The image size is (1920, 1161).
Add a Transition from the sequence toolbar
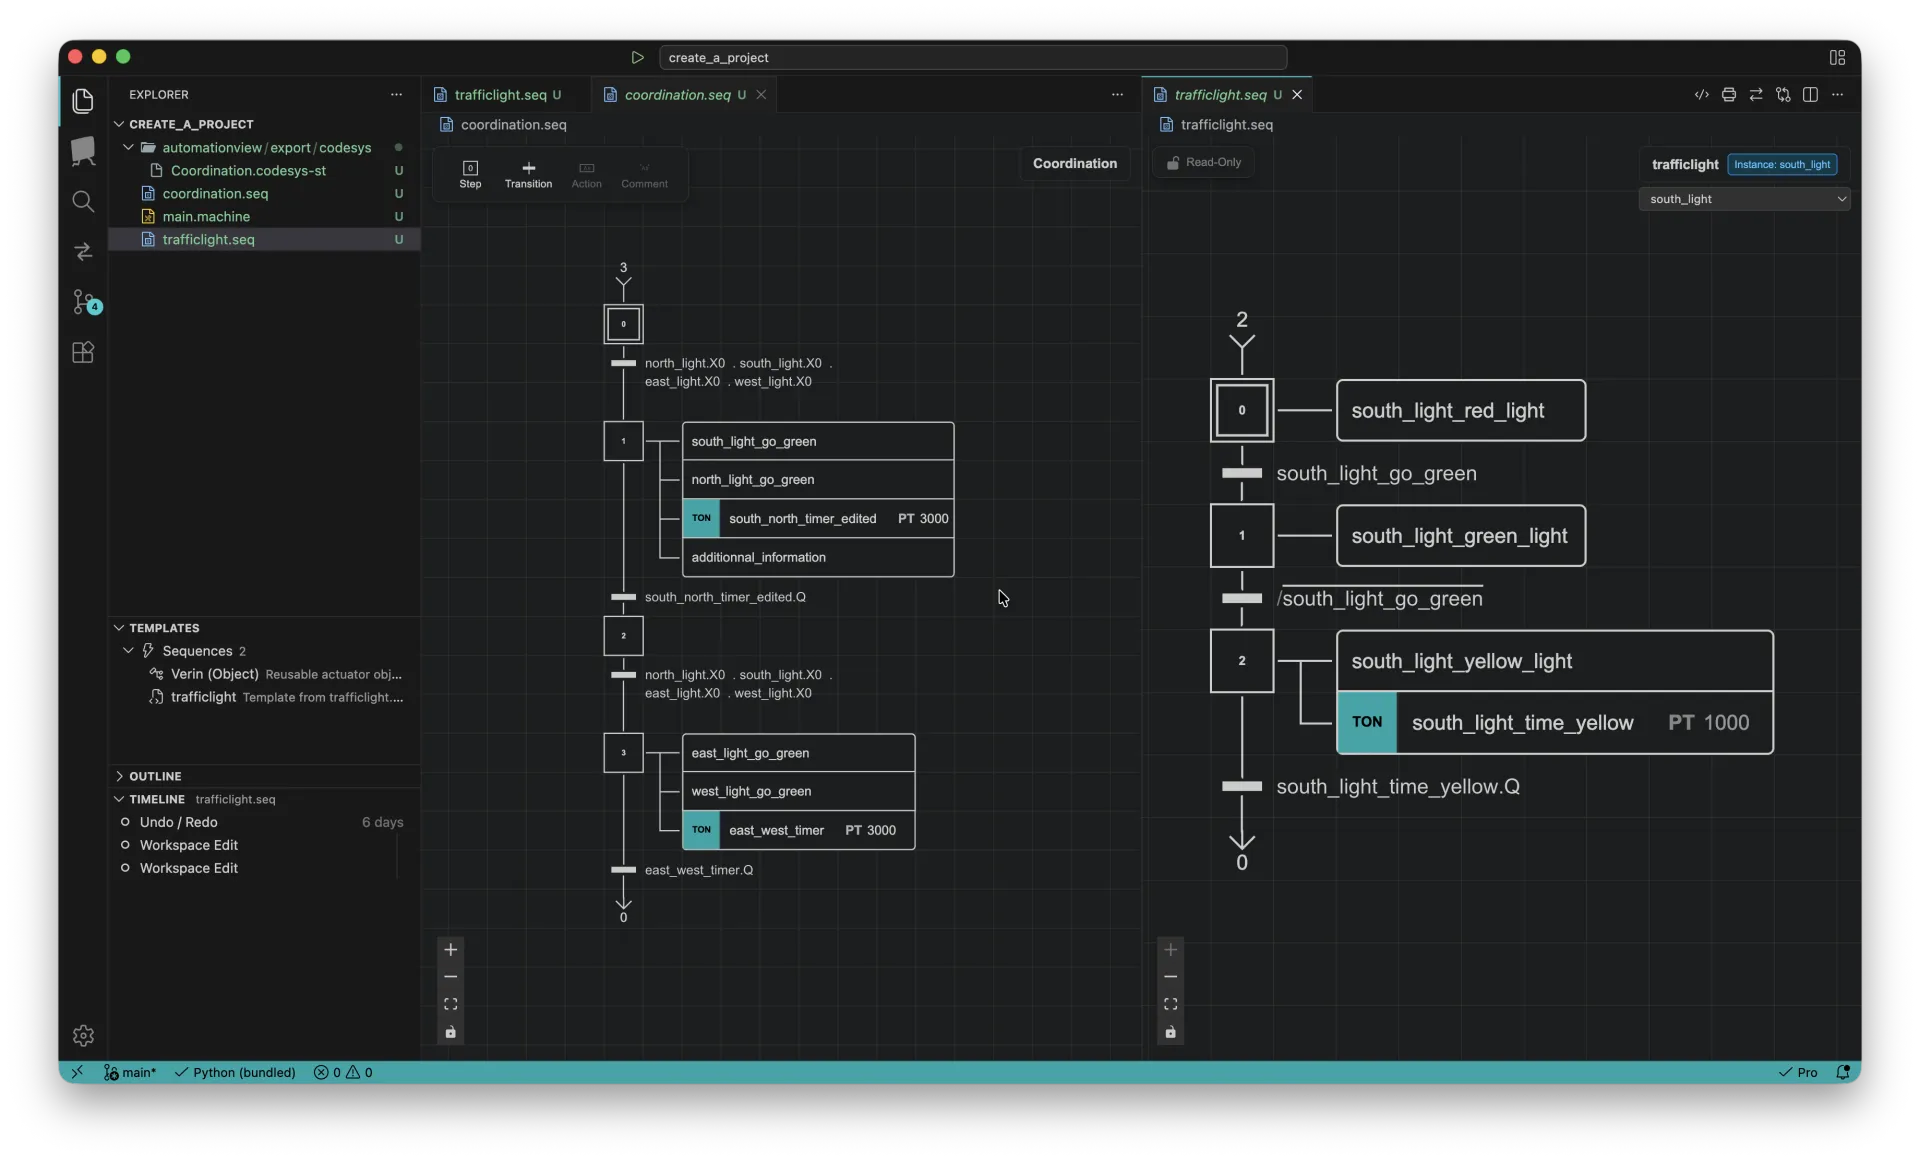[528, 174]
